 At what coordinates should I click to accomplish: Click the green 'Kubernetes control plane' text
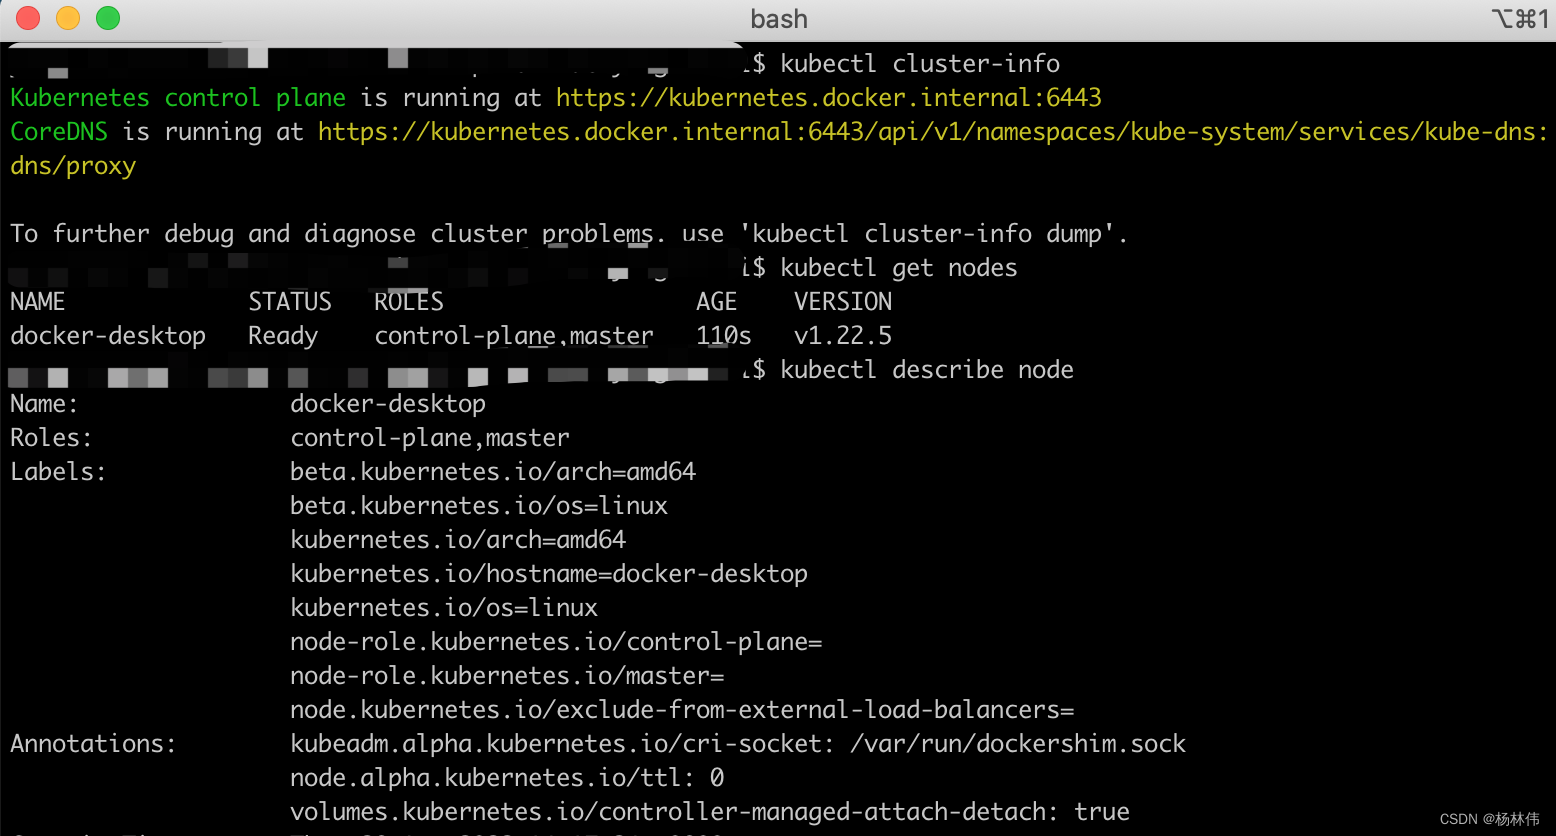178,97
